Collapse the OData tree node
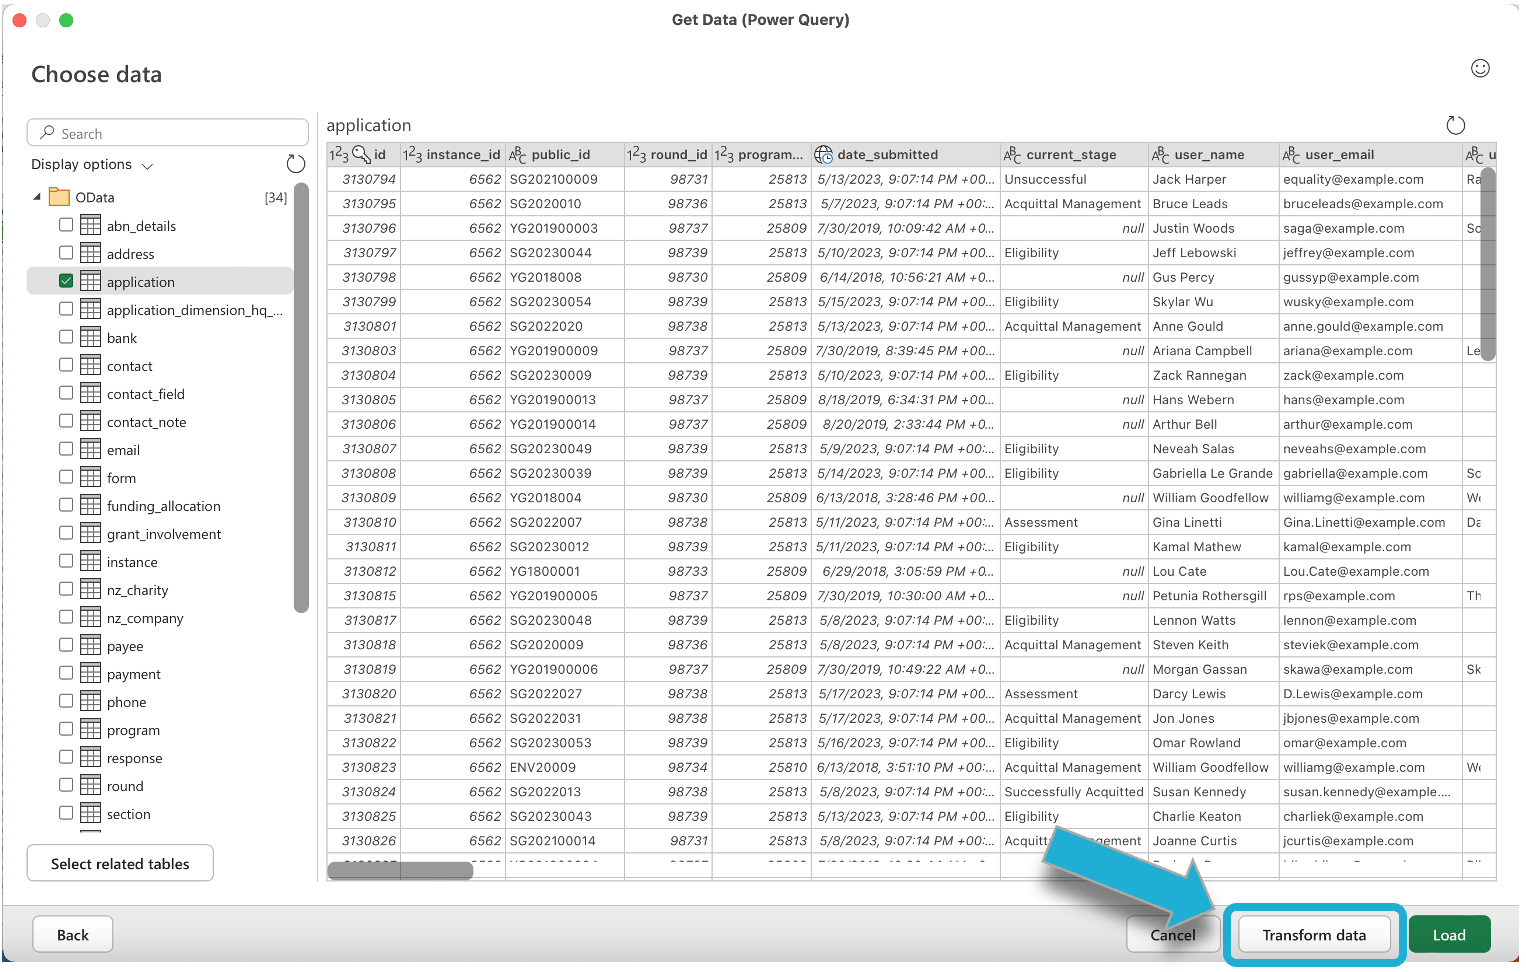Screen dimensions: 1526x972 pos(37,197)
